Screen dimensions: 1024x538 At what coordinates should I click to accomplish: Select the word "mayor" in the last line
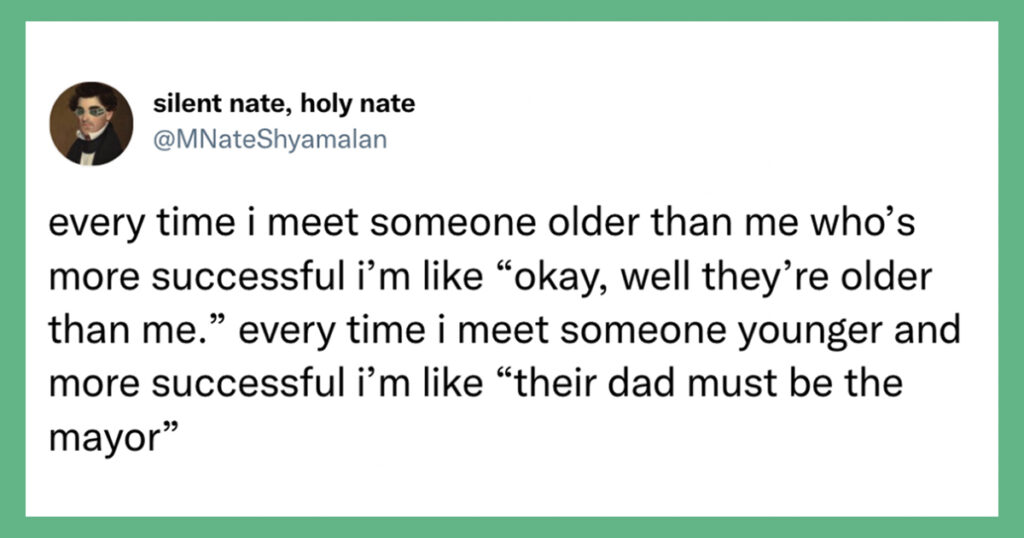[103, 440]
